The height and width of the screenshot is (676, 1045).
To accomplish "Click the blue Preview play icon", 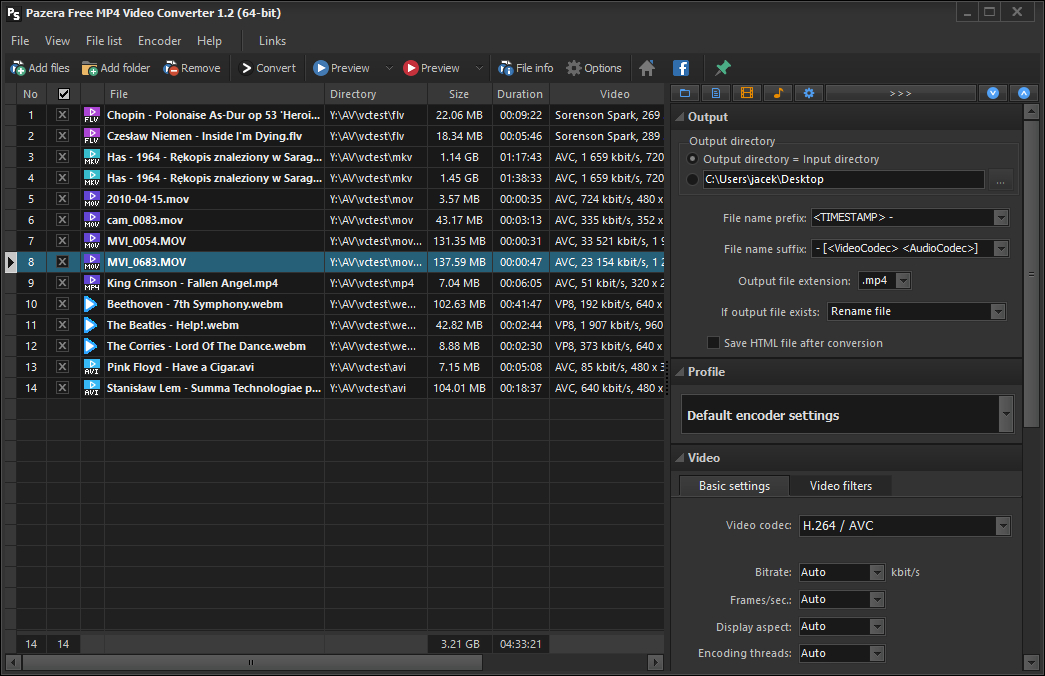I will 321,68.
